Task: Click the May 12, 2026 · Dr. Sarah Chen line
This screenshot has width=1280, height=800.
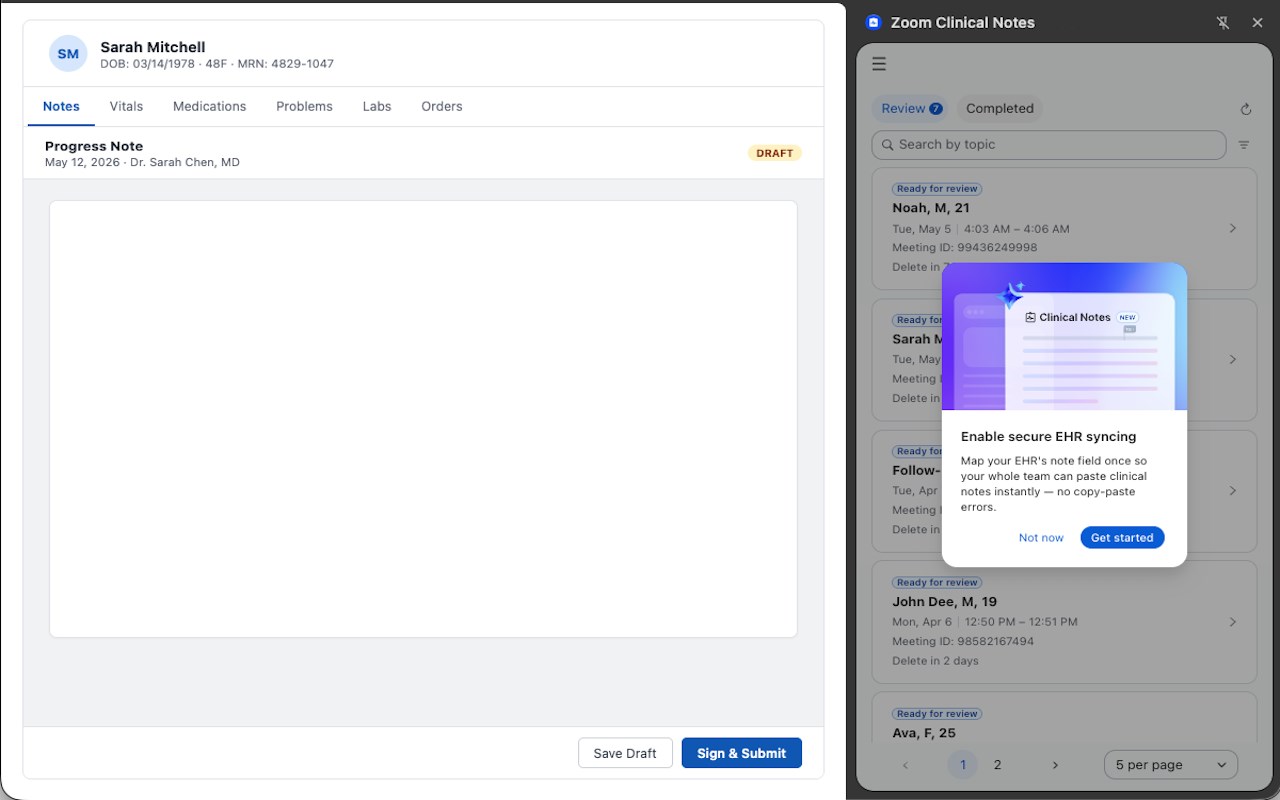Action: (142, 162)
